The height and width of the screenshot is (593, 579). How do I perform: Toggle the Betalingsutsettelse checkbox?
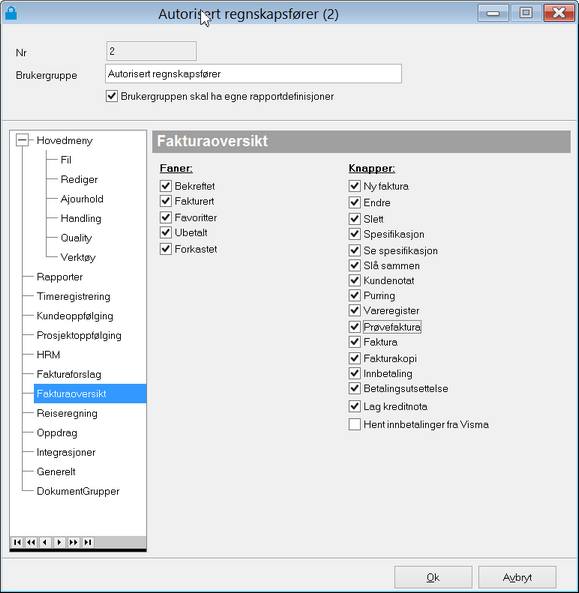tap(354, 388)
